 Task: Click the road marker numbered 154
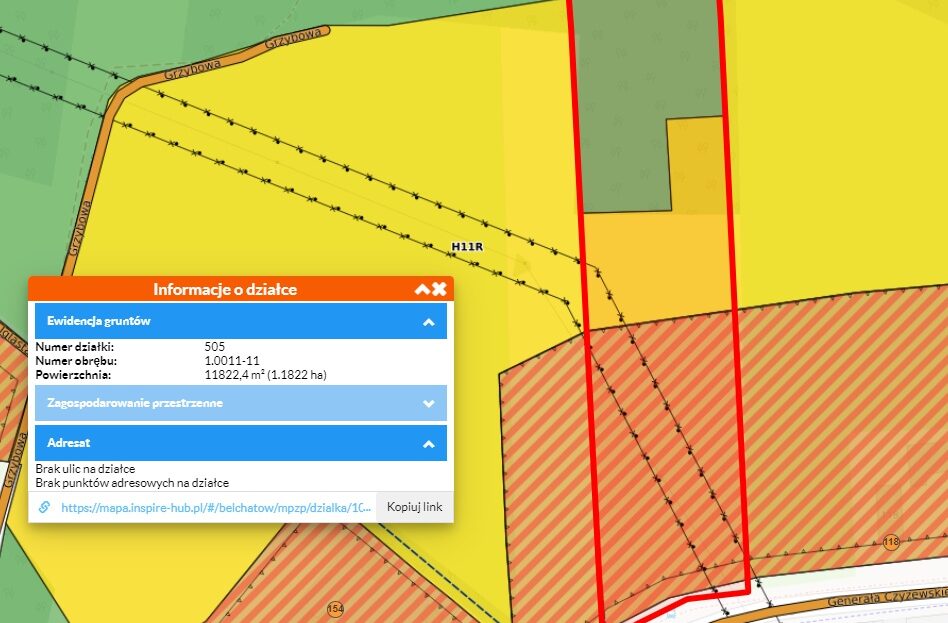335,609
